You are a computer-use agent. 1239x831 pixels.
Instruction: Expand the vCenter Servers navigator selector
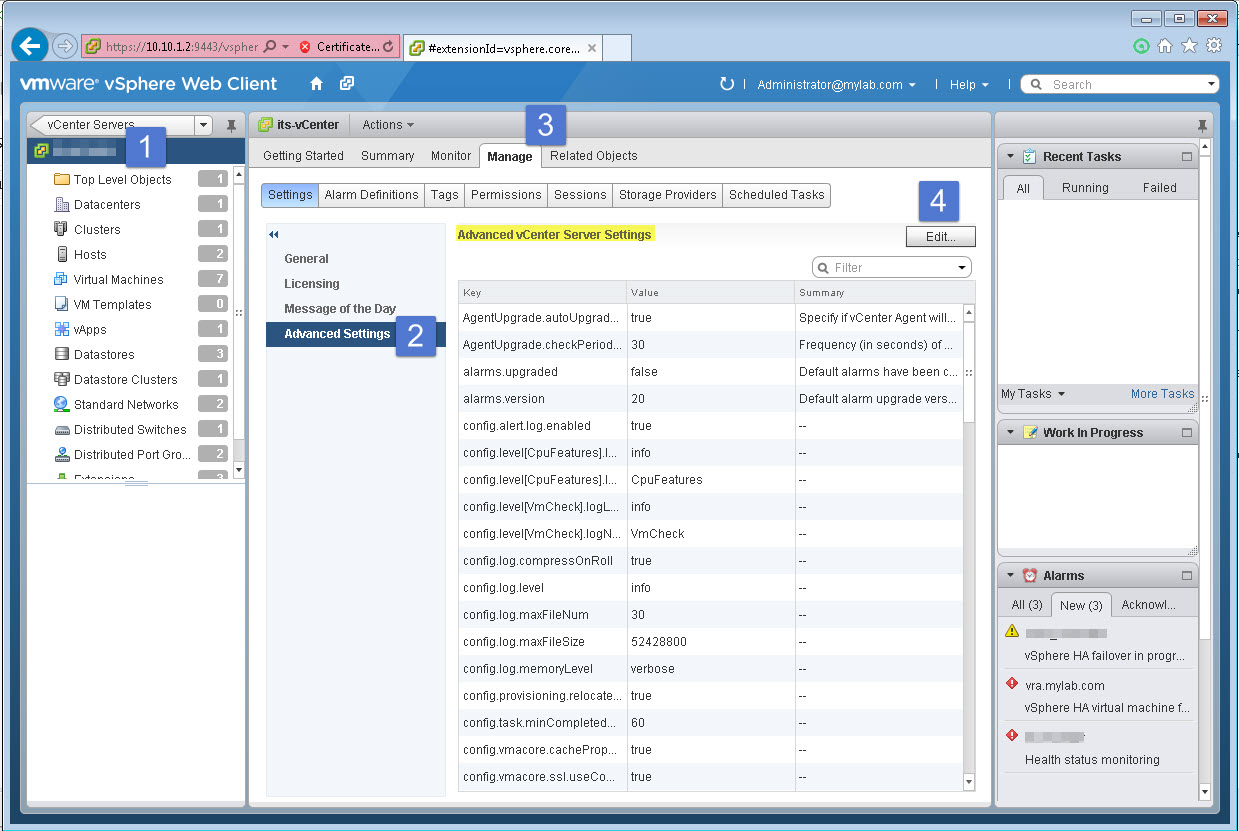click(203, 125)
